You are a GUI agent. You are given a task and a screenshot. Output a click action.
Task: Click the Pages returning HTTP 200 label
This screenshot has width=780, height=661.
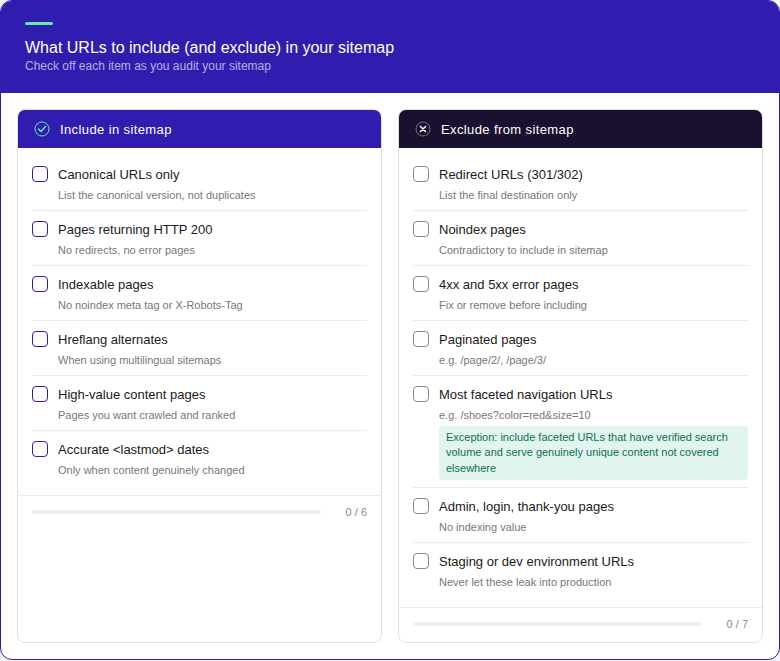click(135, 230)
